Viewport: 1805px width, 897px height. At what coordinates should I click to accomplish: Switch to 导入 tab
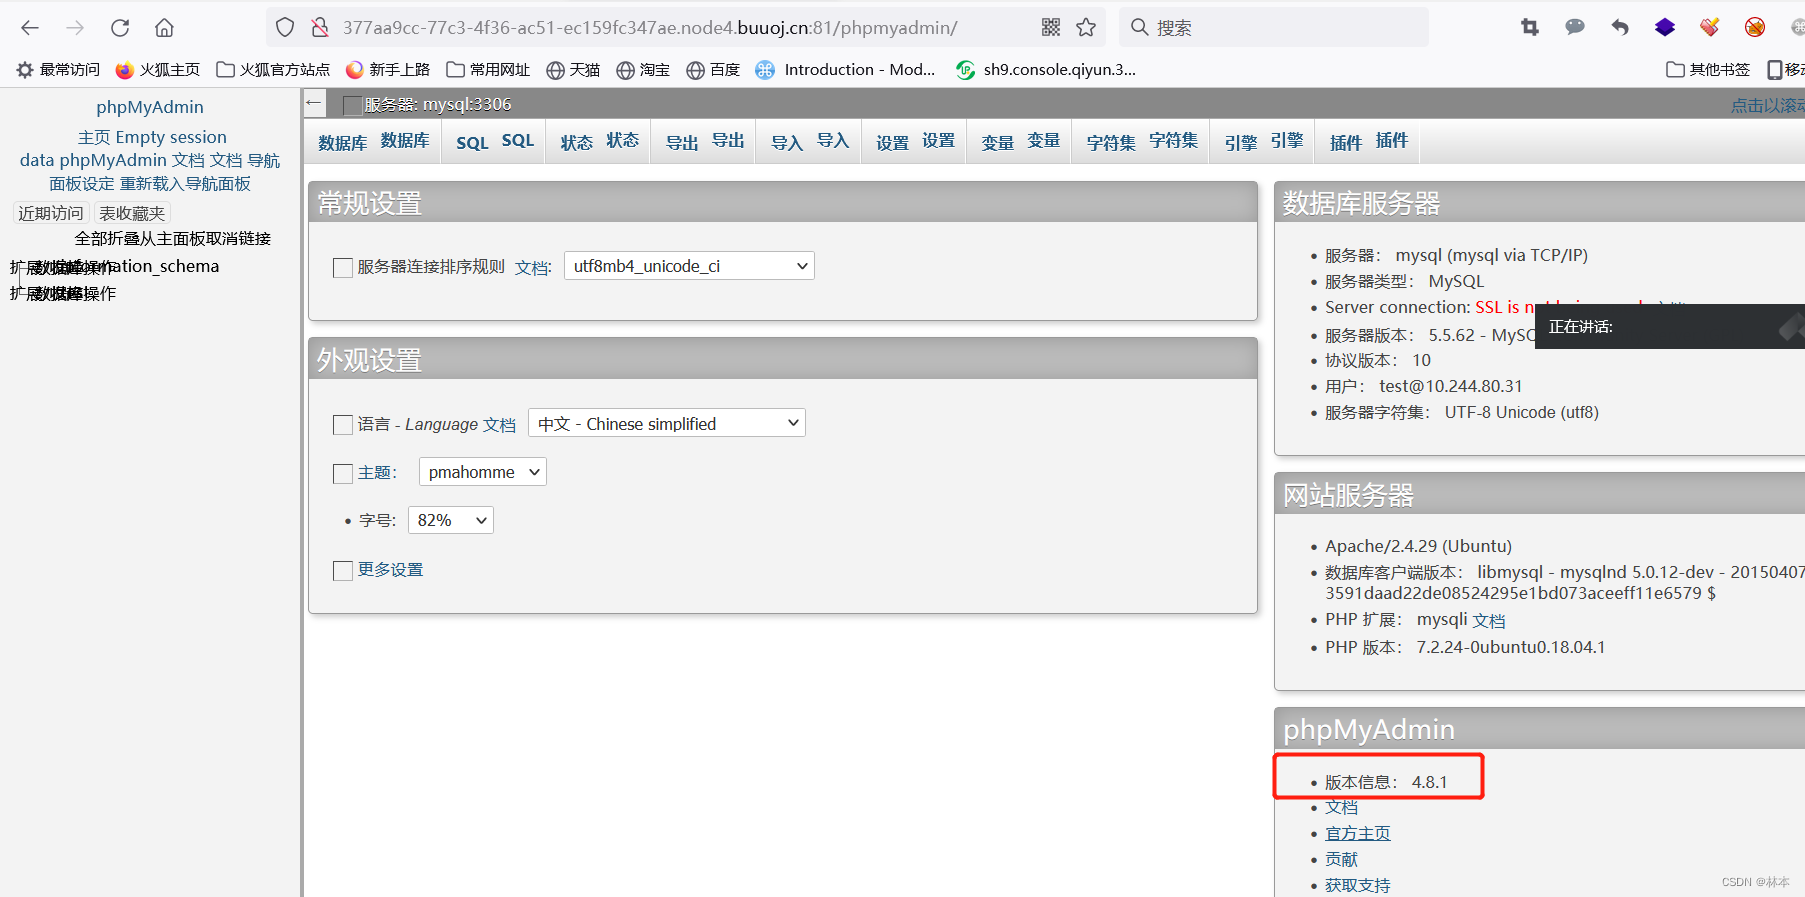pos(809,141)
